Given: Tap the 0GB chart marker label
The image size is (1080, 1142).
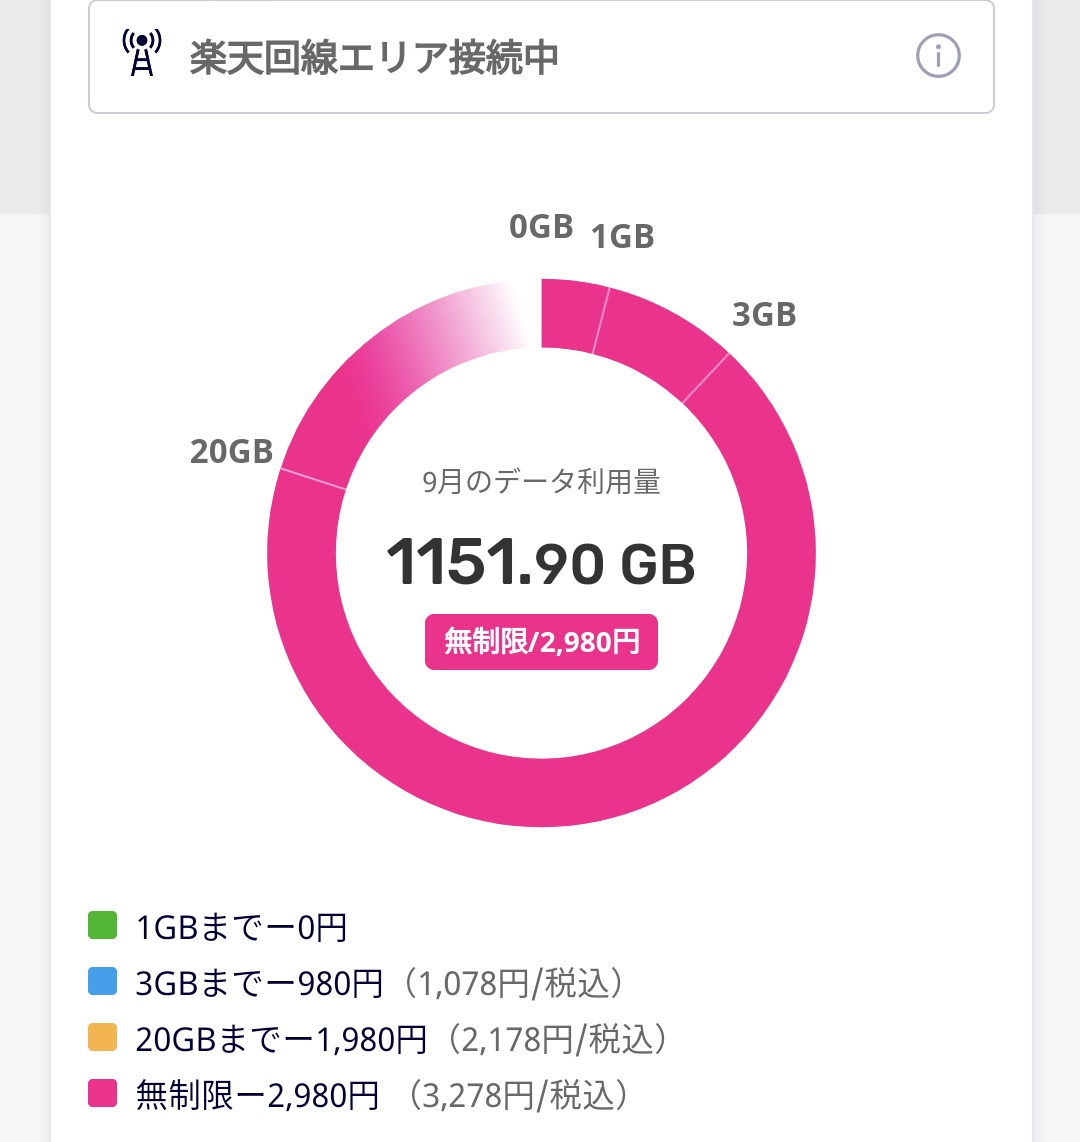Looking at the screenshot, I should (x=541, y=227).
